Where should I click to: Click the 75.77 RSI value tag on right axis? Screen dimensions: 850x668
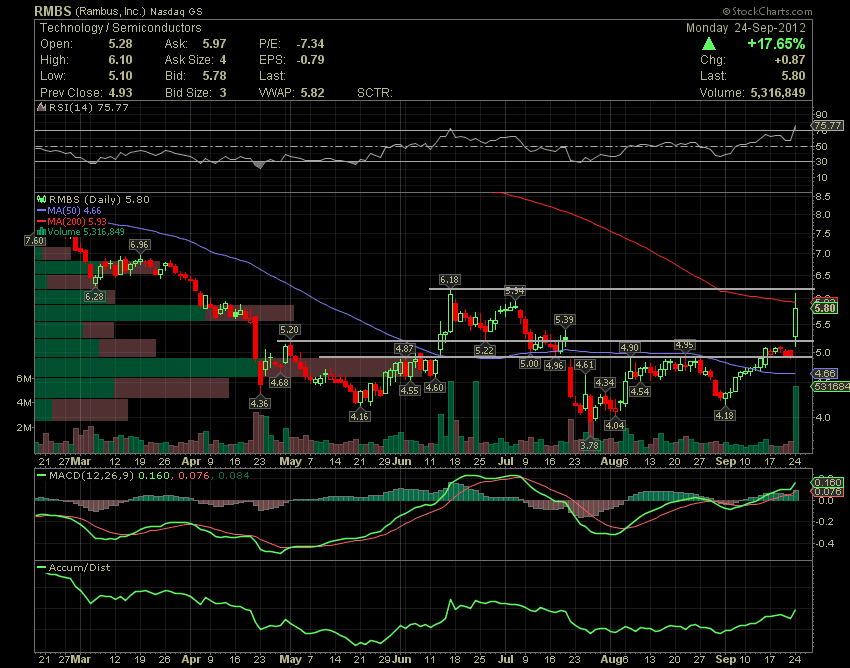point(828,126)
